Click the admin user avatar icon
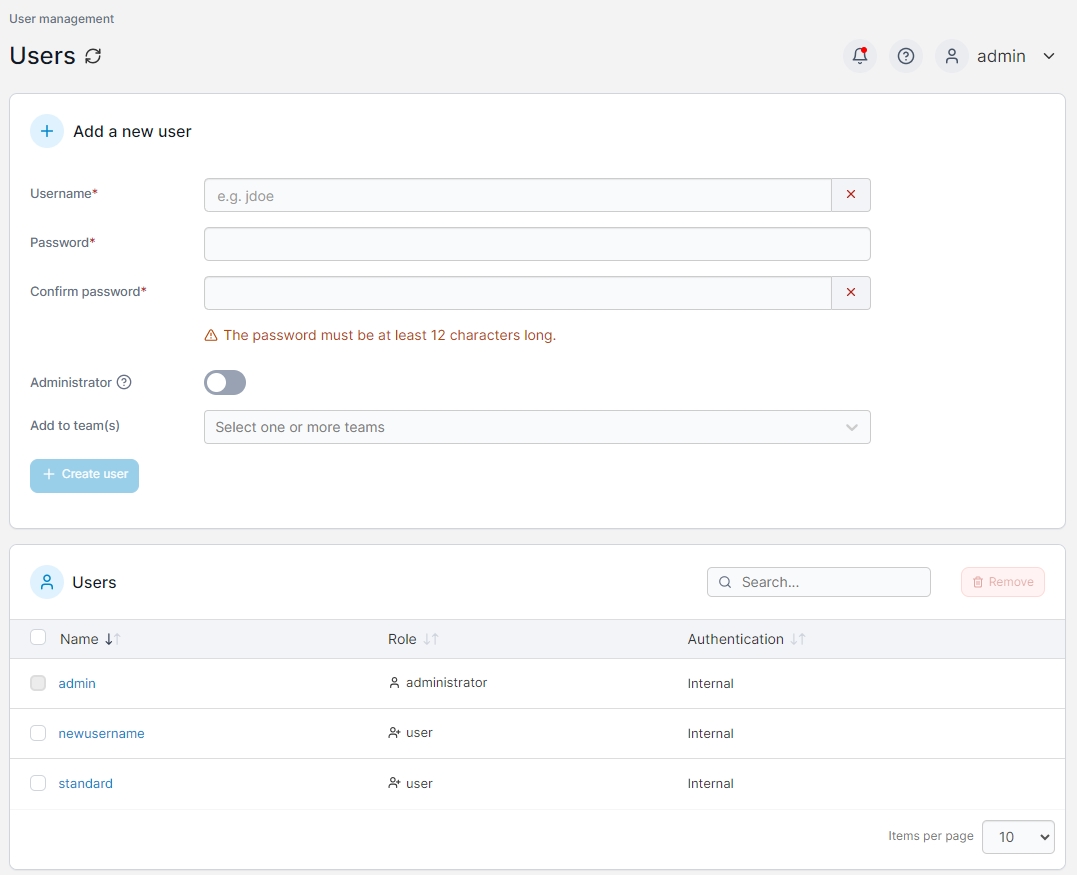Screen dimensions: 1077x875 pyautogui.click(x=952, y=56)
